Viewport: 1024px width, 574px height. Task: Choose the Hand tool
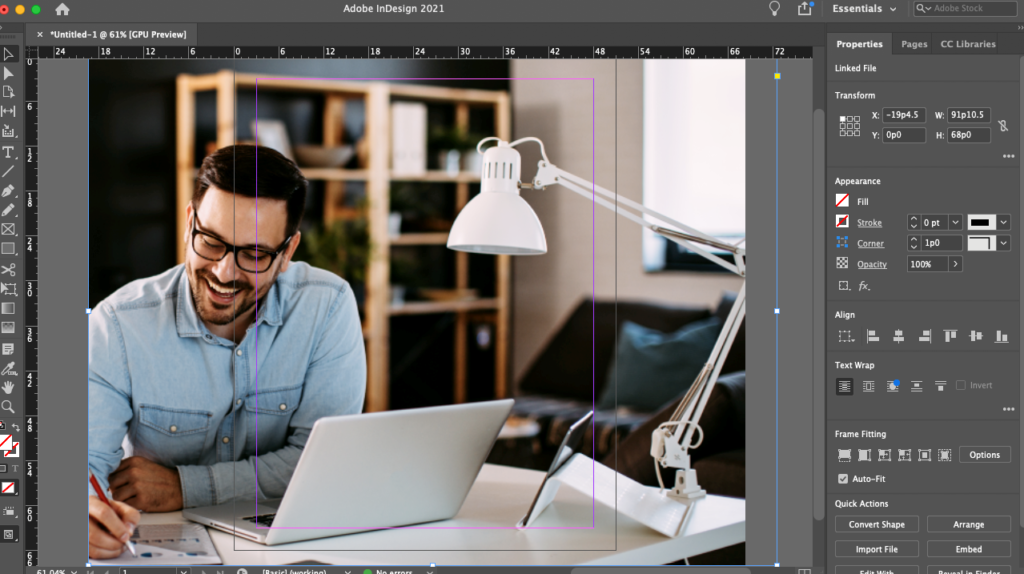[8, 387]
